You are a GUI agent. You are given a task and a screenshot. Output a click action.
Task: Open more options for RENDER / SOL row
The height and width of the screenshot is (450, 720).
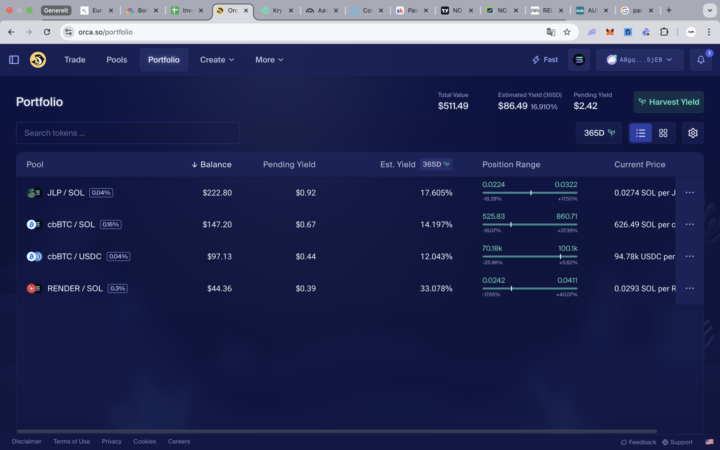pyautogui.click(x=689, y=288)
